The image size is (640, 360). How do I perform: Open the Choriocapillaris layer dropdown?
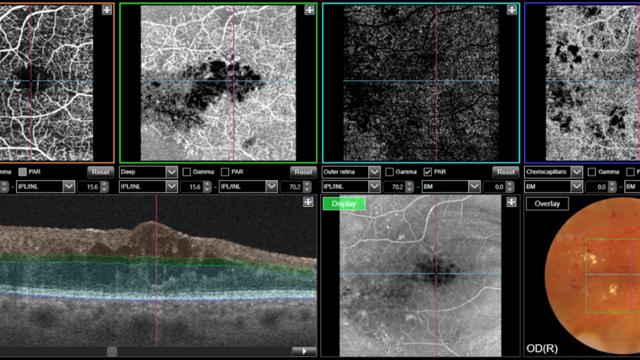tap(577, 172)
